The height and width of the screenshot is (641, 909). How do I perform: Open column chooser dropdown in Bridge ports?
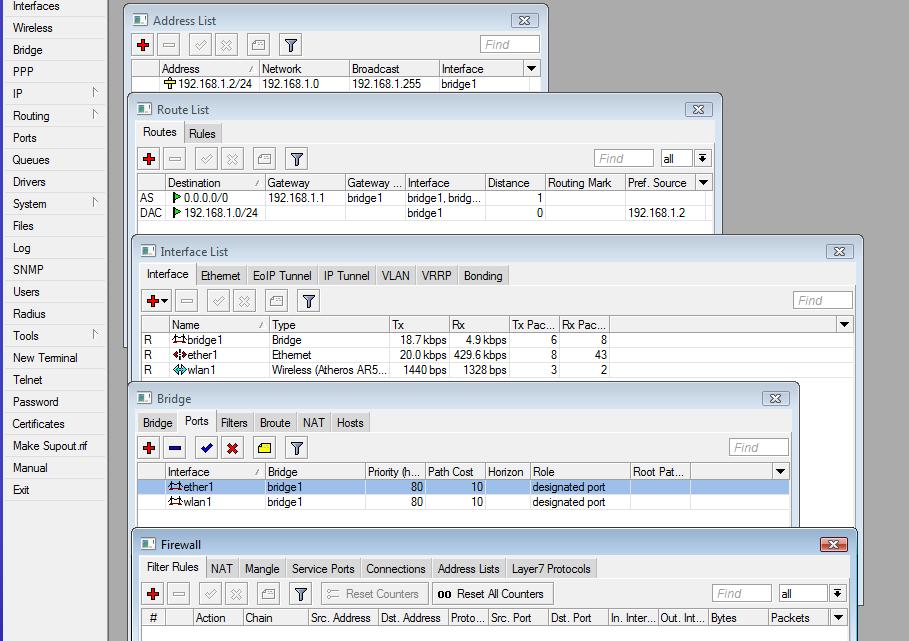pos(780,471)
